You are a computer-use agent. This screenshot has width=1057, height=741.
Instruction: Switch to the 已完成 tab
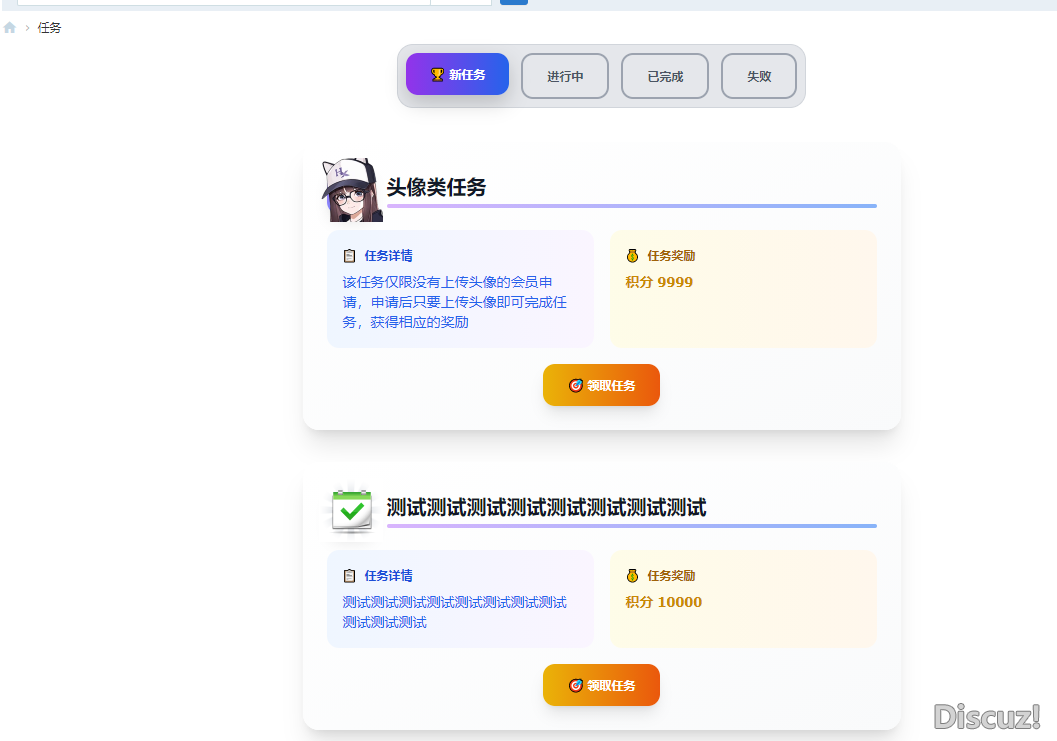point(665,75)
